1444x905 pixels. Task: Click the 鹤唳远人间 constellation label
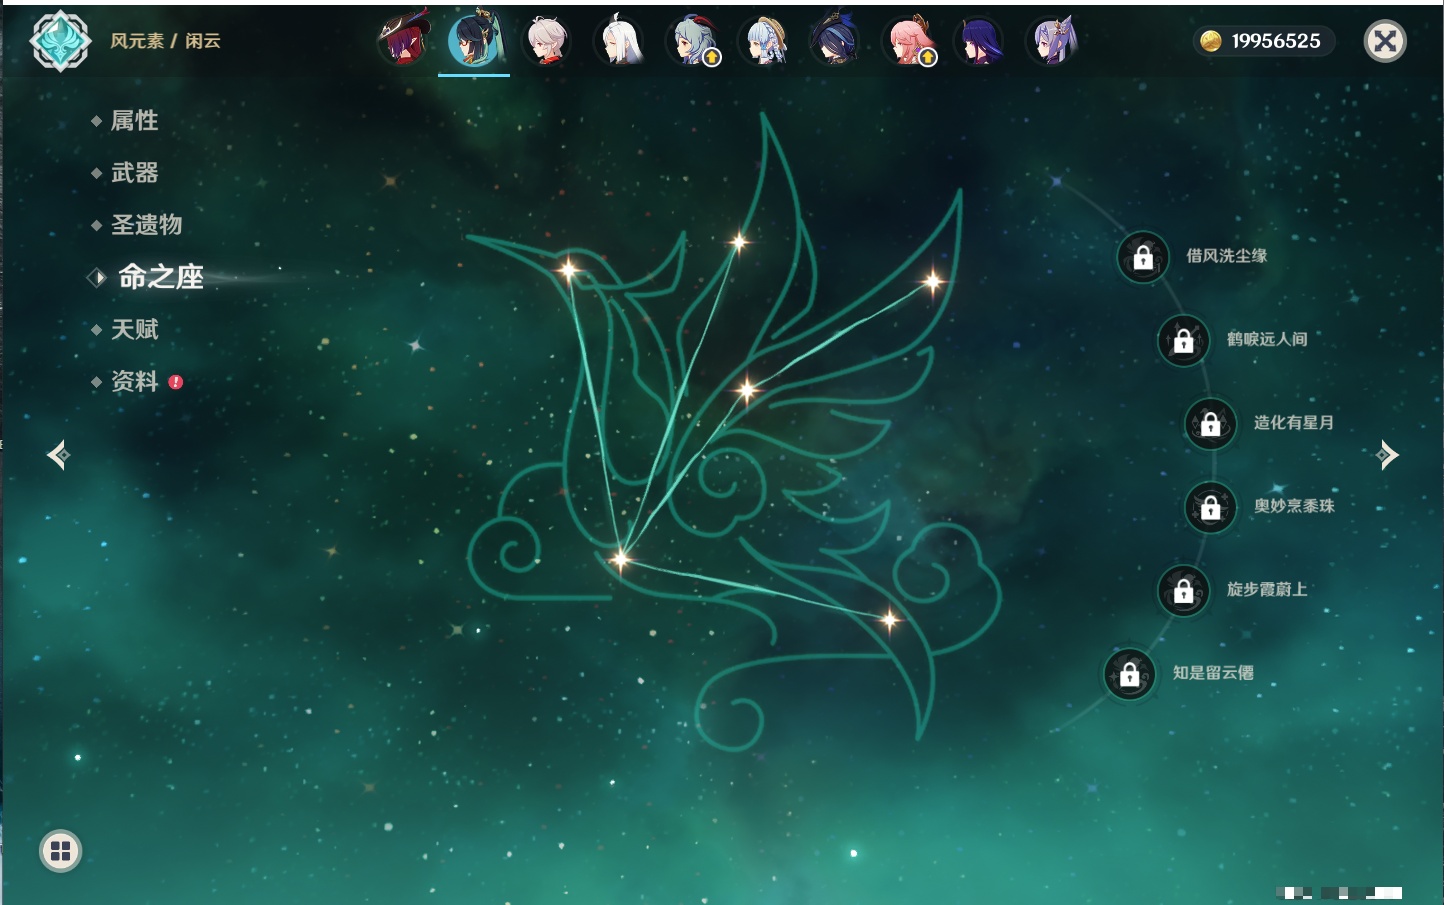coord(1267,339)
